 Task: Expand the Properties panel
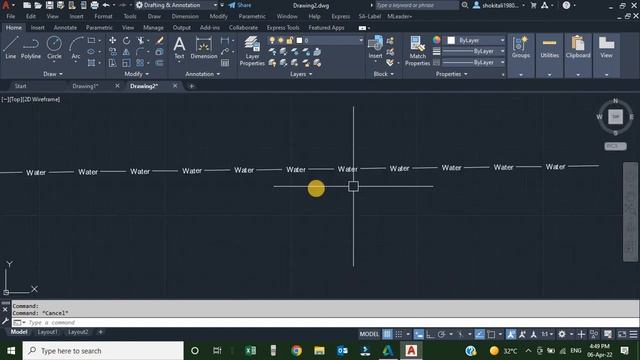click(451, 74)
